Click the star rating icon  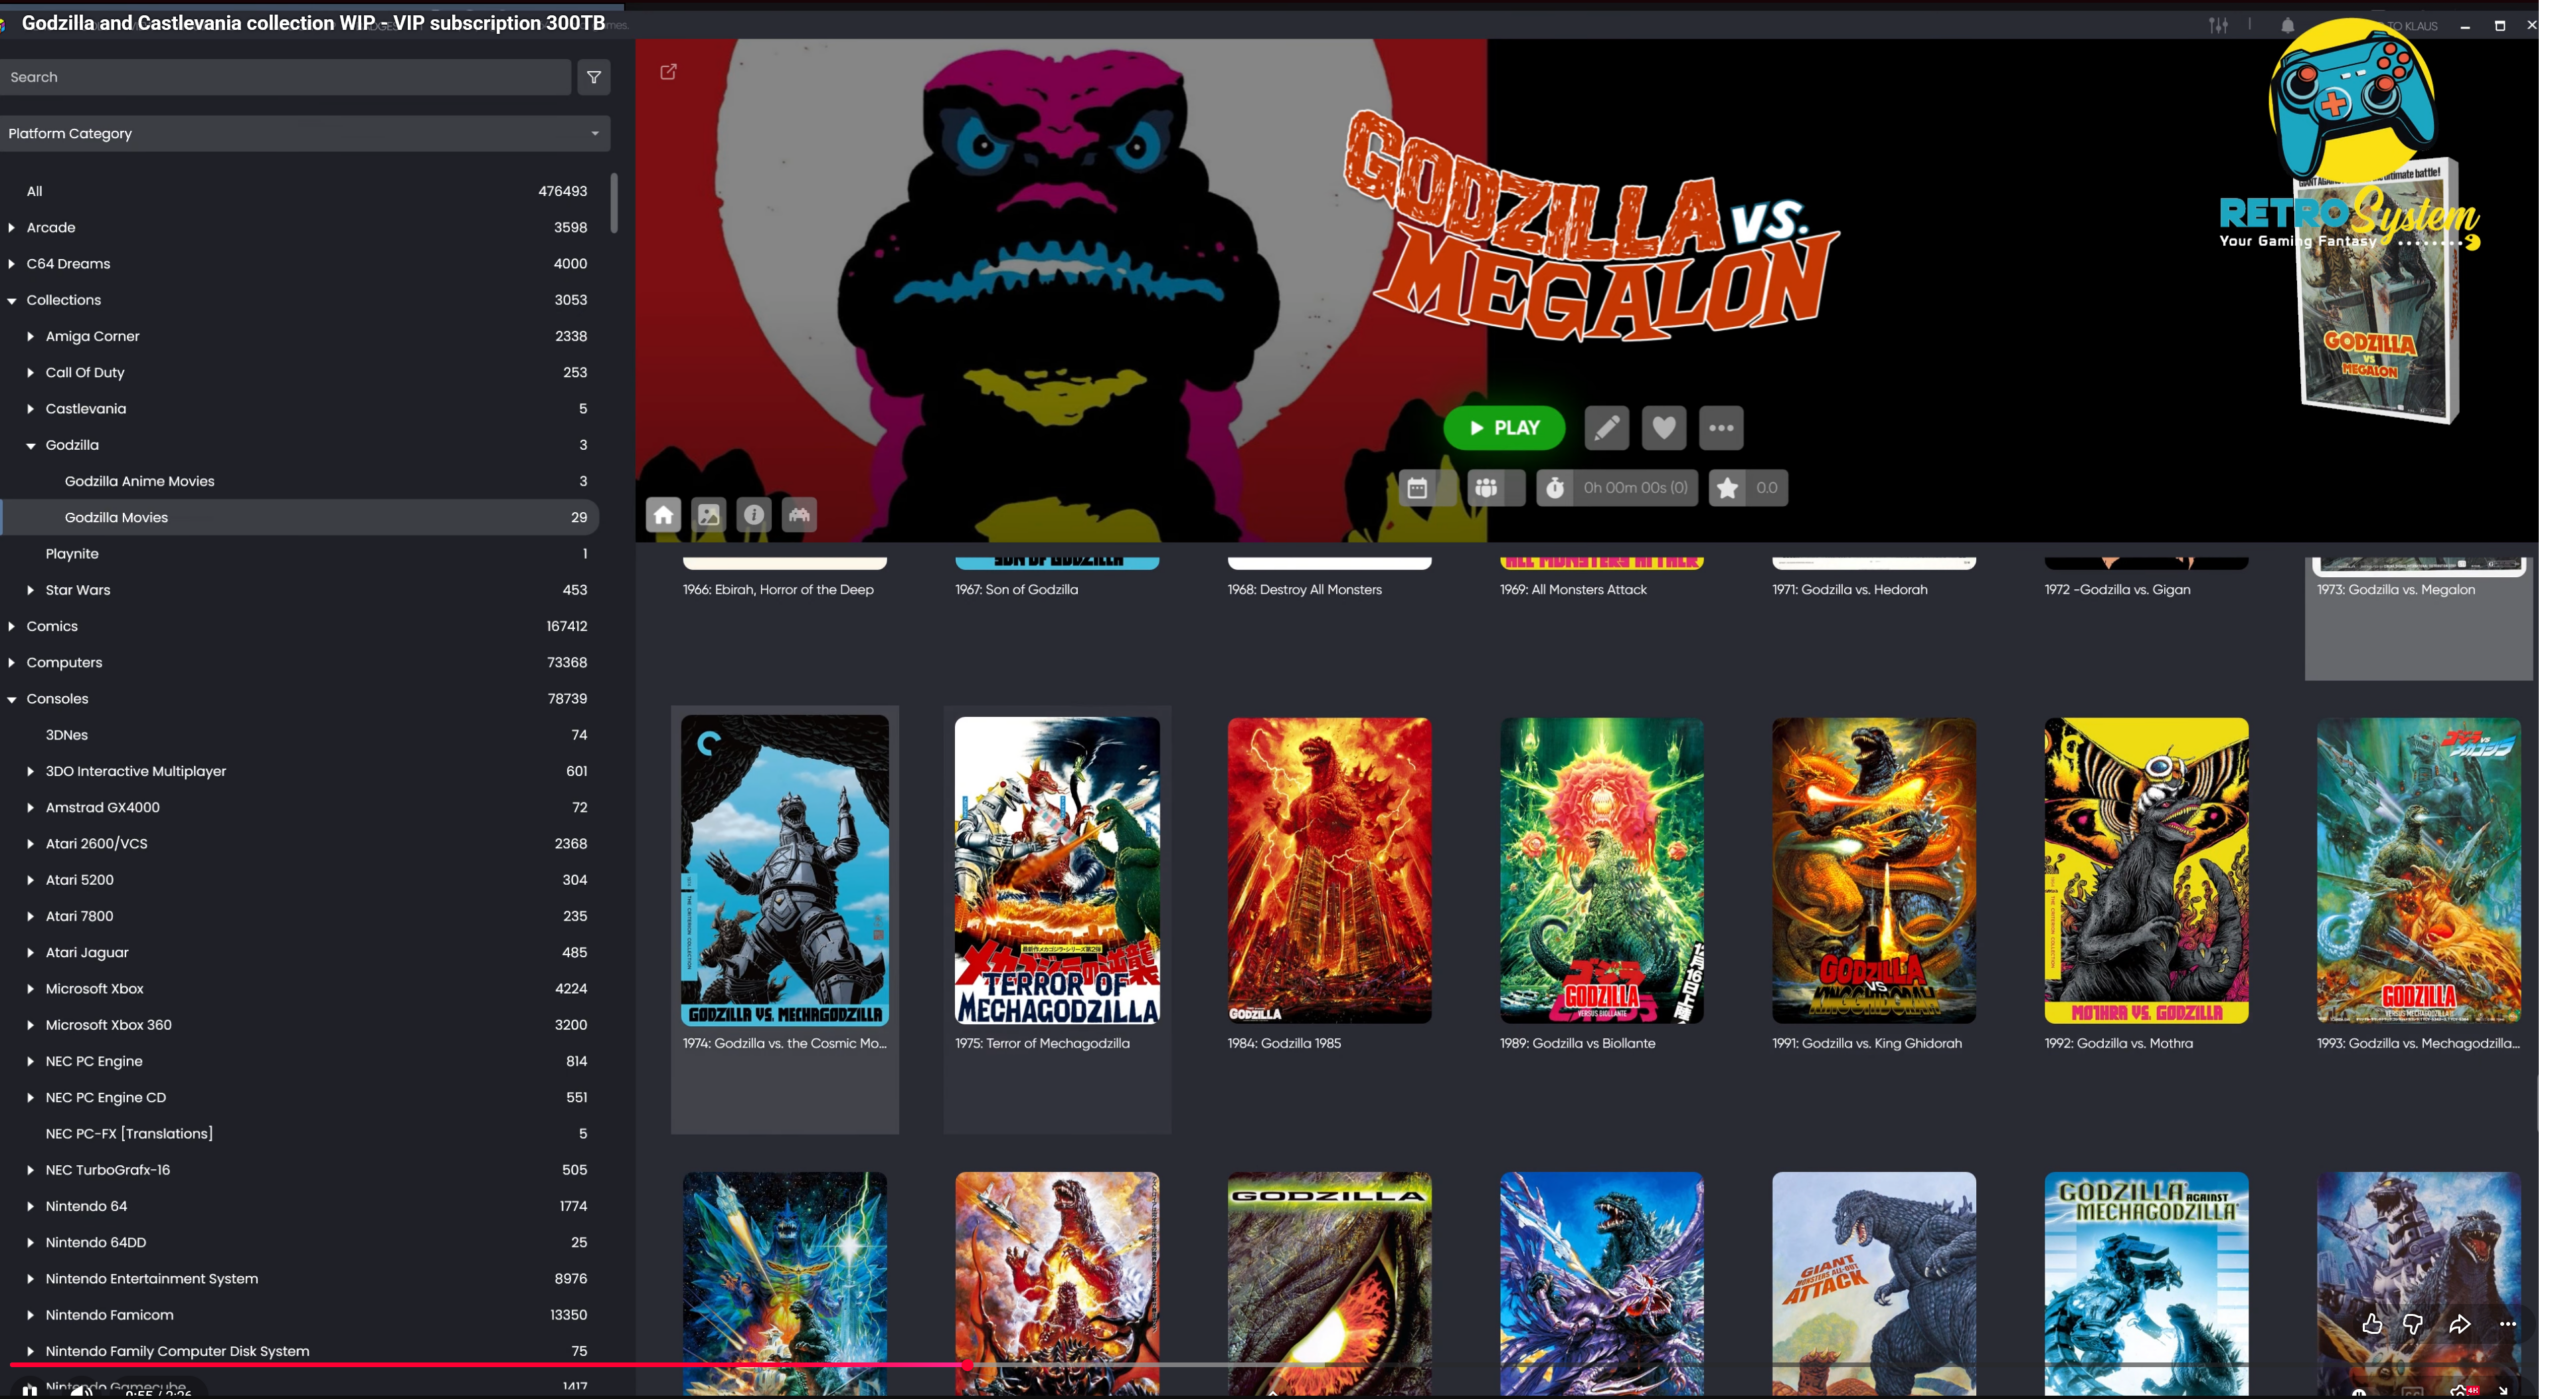coord(1727,488)
